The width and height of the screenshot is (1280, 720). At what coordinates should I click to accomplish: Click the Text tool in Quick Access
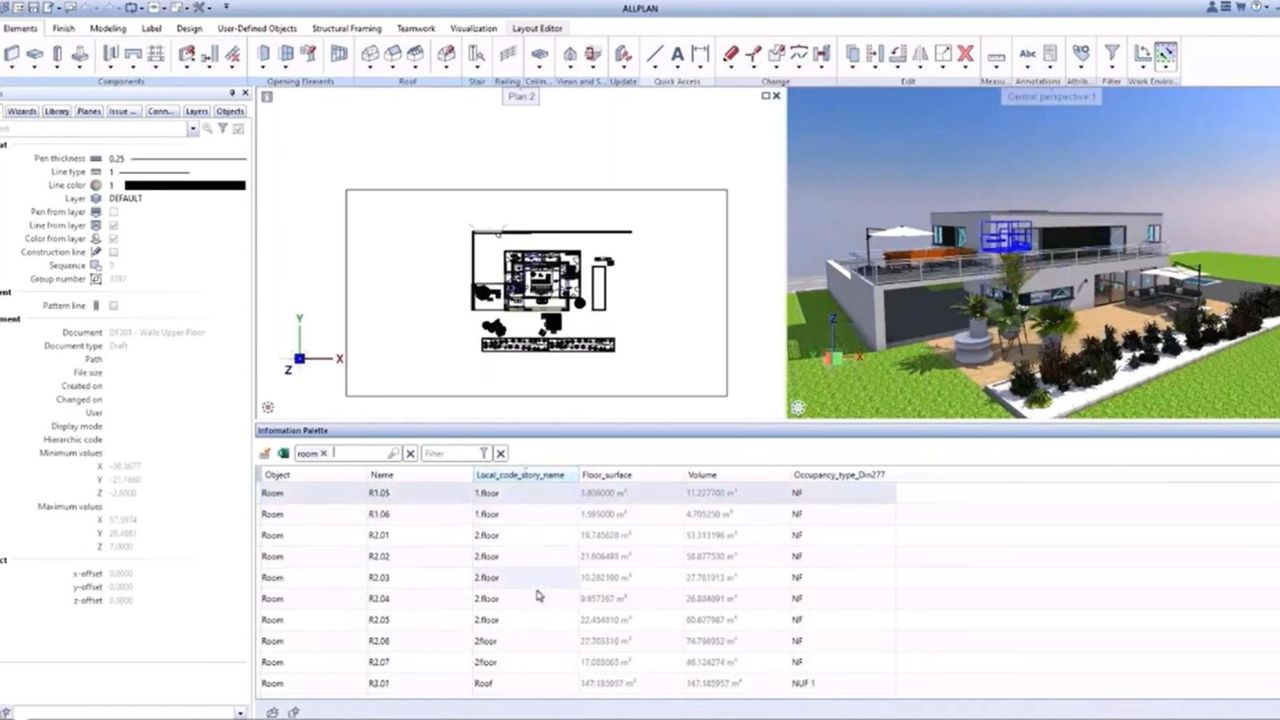point(678,54)
